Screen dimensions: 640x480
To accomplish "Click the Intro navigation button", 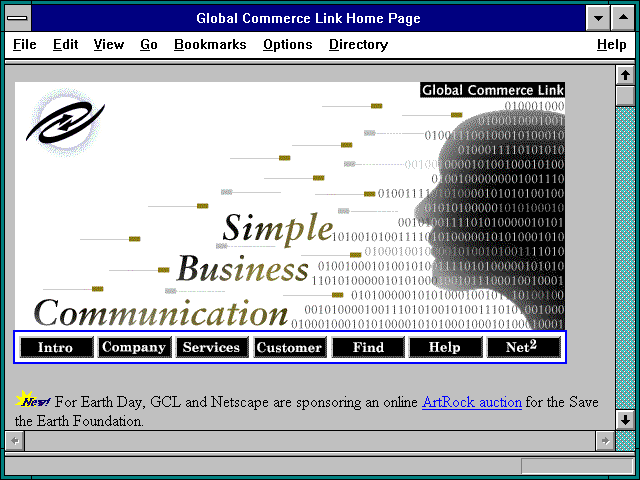I will [x=56, y=347].
